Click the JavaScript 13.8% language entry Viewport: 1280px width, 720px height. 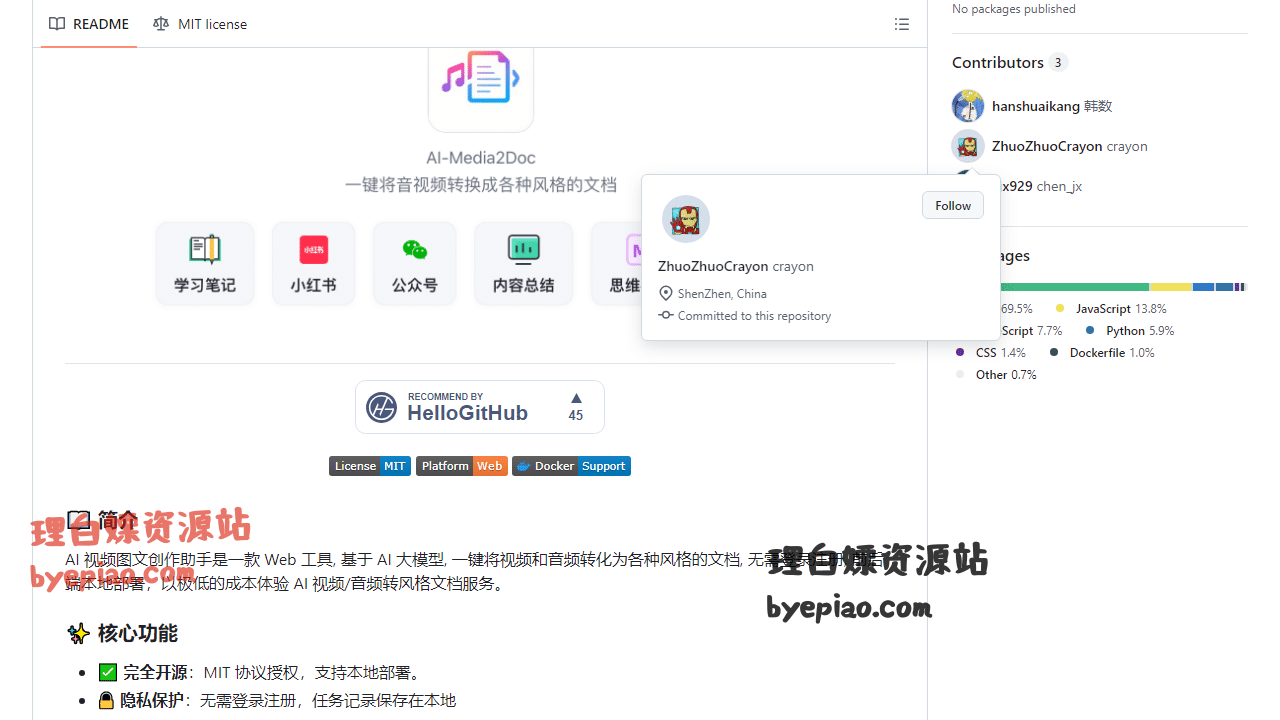(1111, 309)
